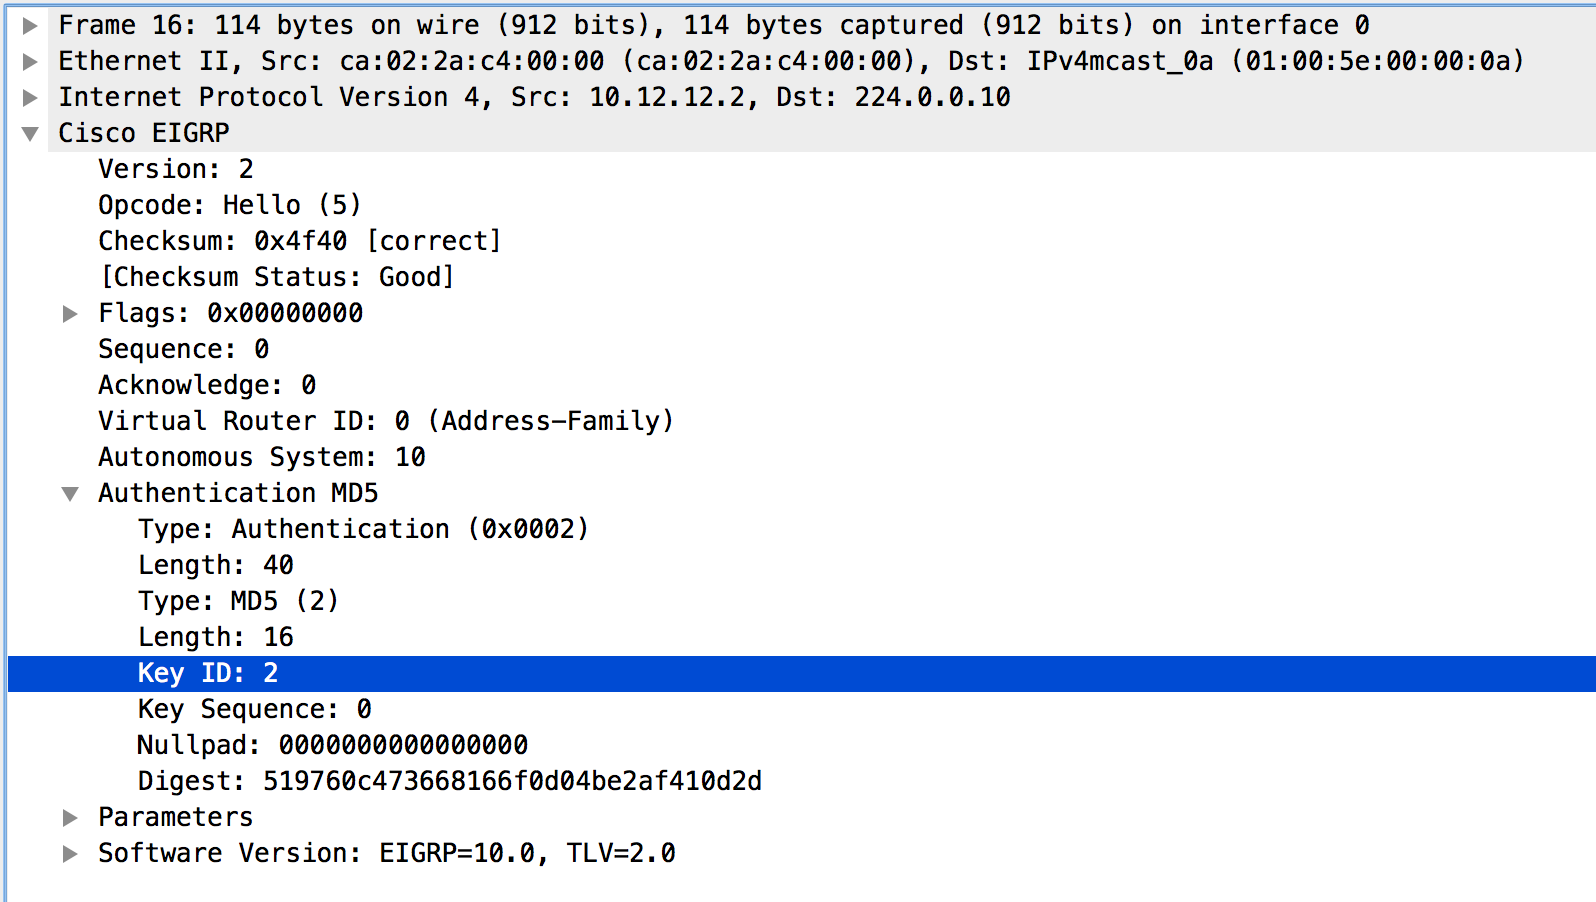This screenshot has width=1596, height=902.
Task: Select the Nullpad field row
Action: [x=332, y=745]
